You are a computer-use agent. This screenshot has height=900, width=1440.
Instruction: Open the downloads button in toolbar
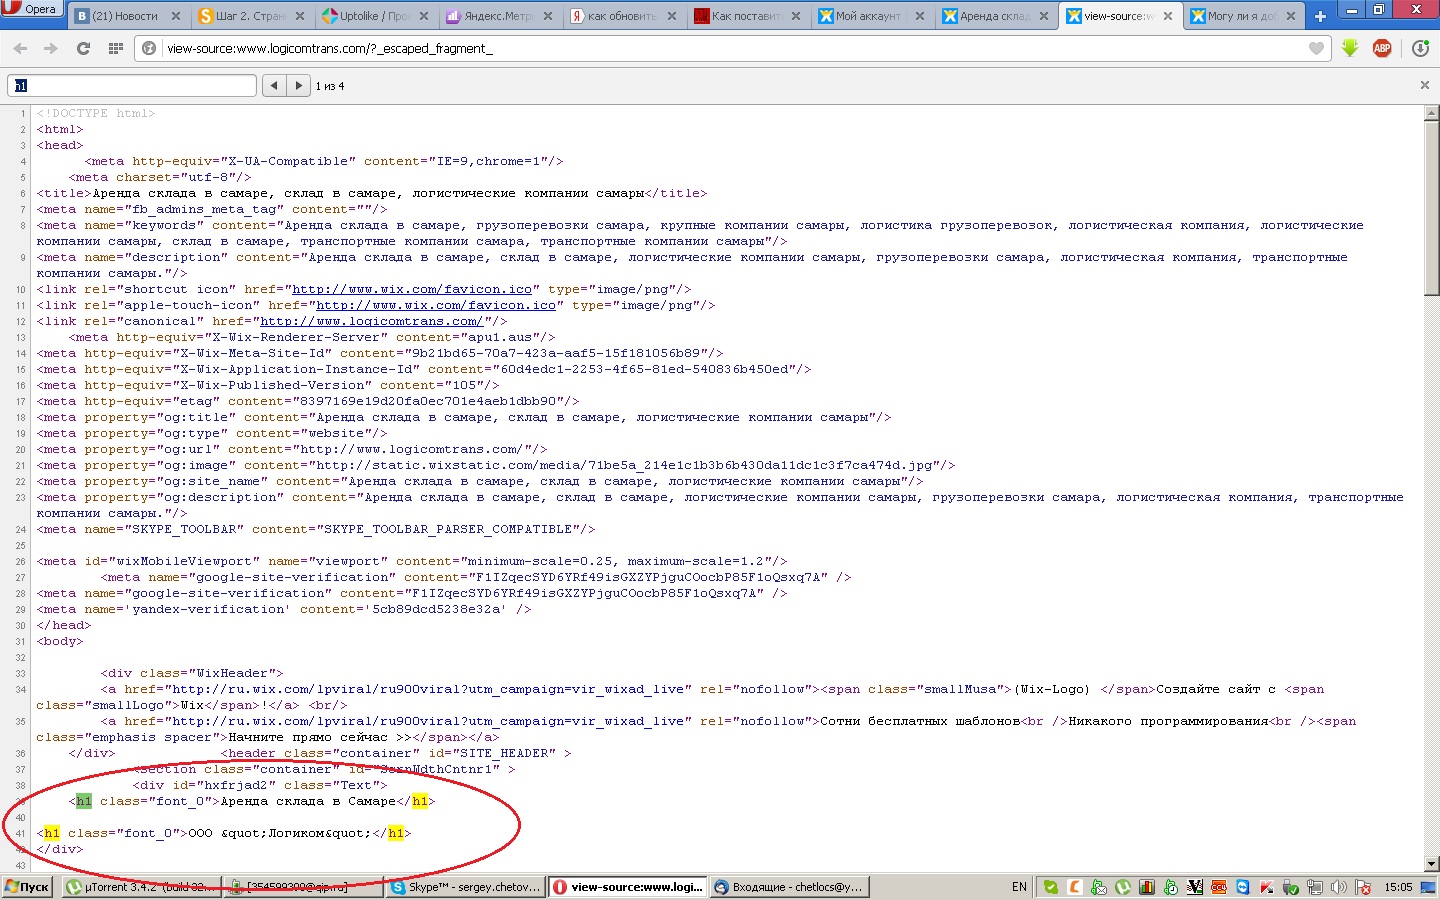click(1420, 48)
